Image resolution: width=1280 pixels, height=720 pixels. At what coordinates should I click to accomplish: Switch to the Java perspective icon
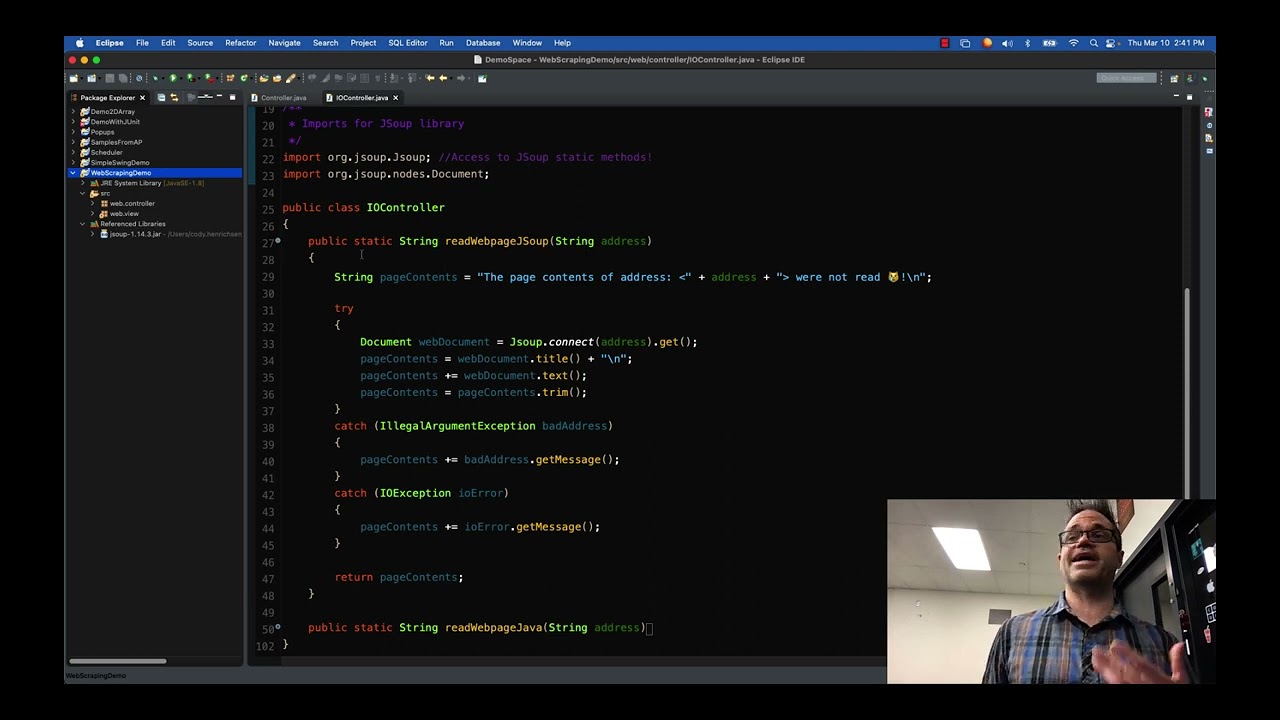click(x=1190, y=78)
